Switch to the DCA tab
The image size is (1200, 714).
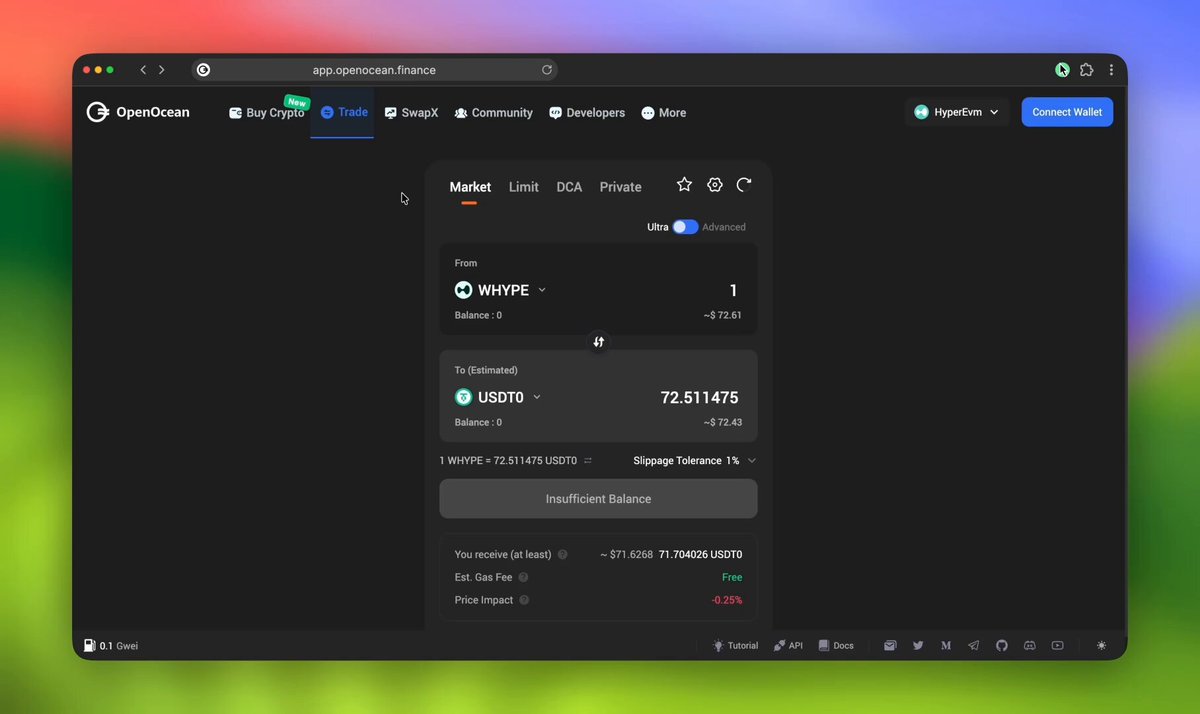click(x=569, y=187)
